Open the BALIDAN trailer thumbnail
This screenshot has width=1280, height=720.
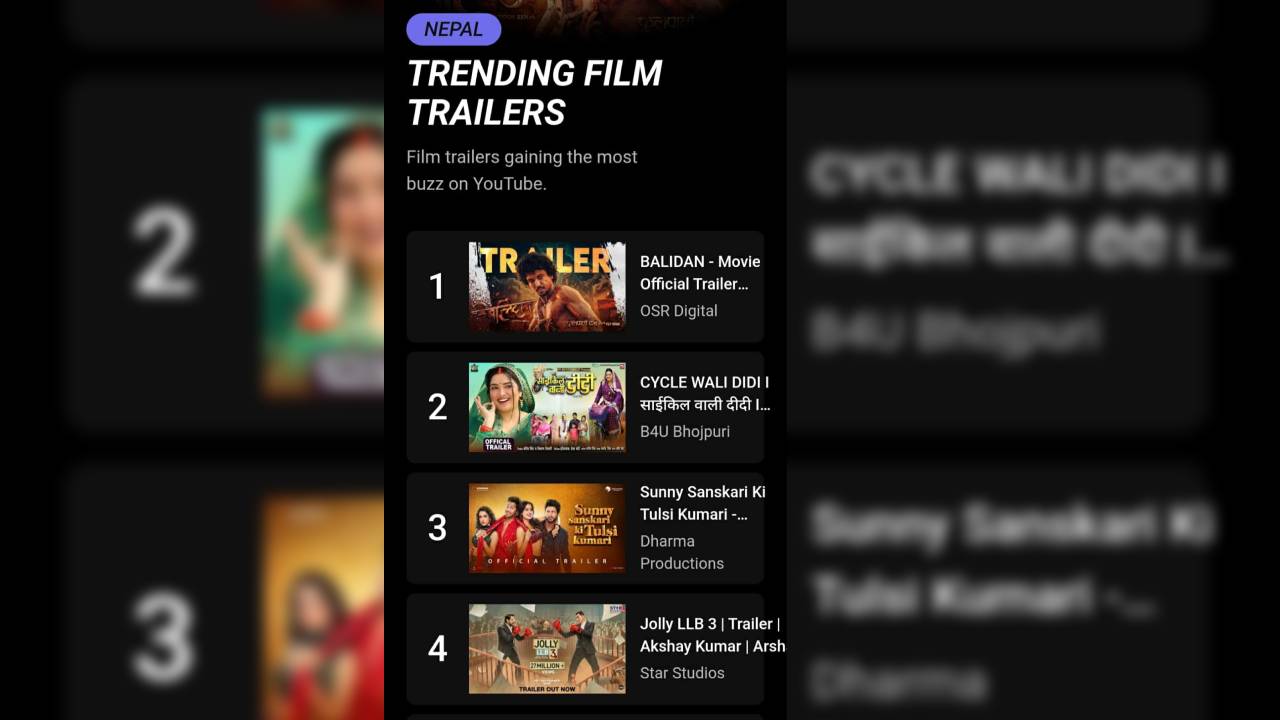point(547,286)
